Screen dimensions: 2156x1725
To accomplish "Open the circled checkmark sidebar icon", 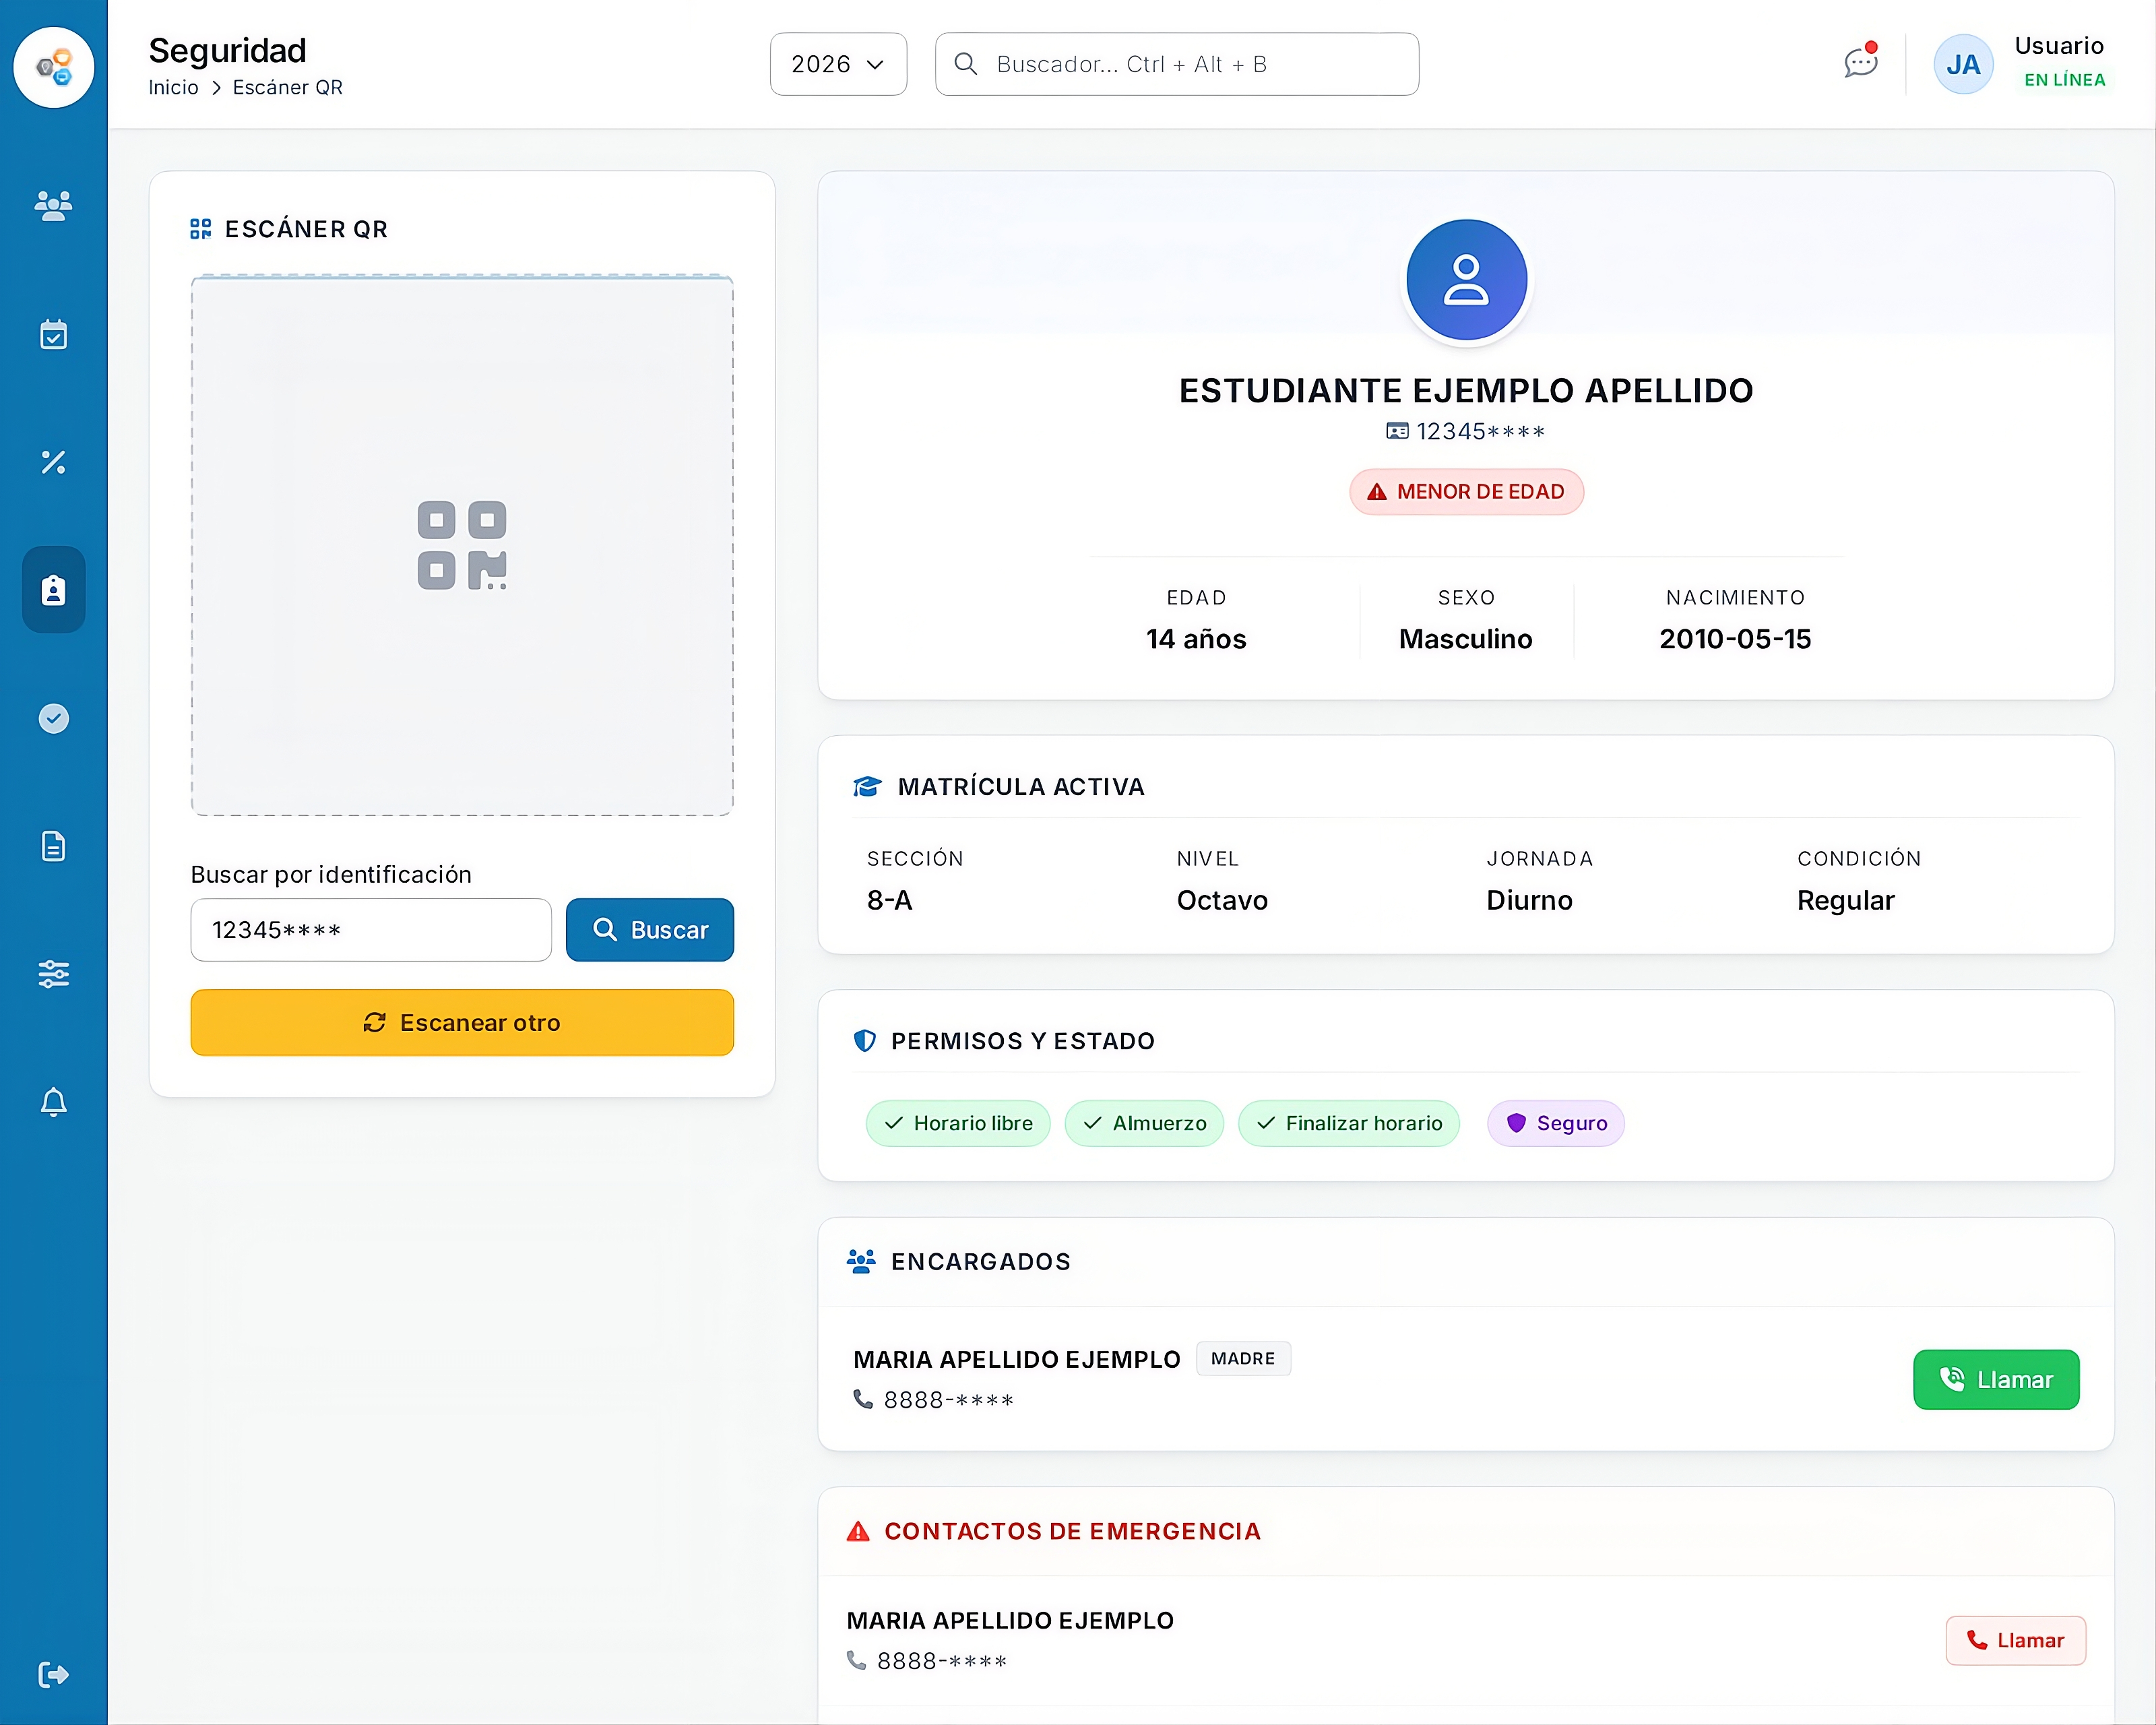I will click(x=54, y=718).
